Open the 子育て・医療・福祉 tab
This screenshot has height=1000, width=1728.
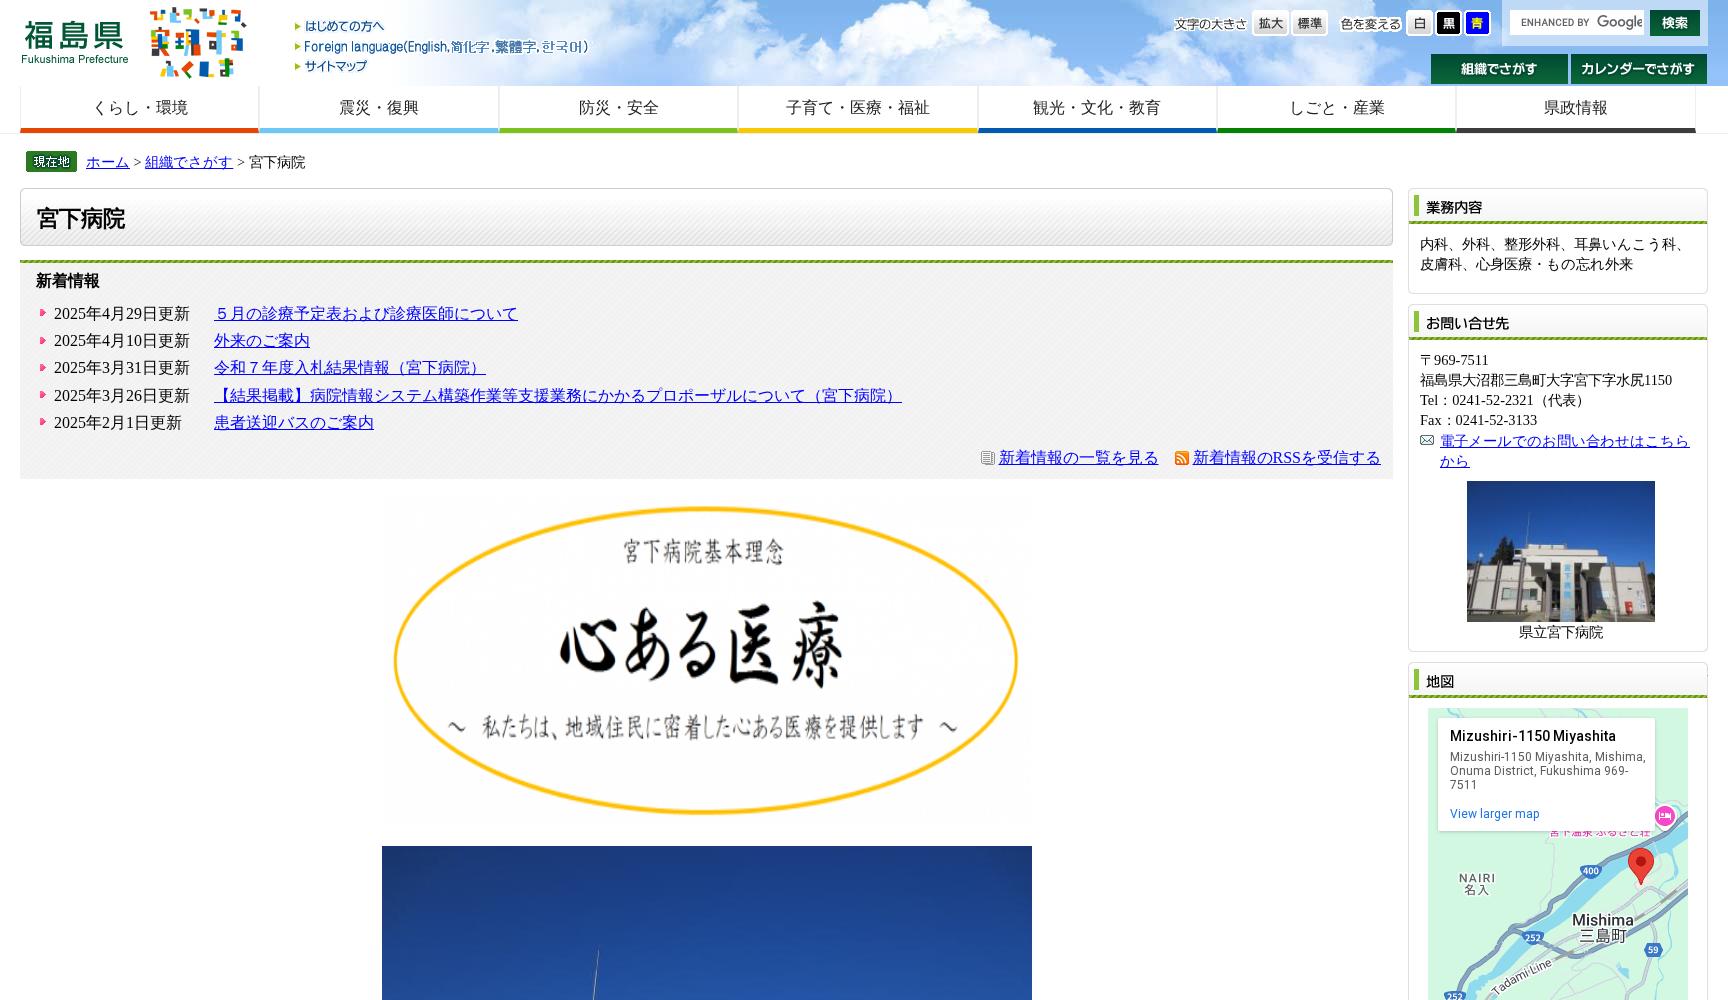[857, 107]
